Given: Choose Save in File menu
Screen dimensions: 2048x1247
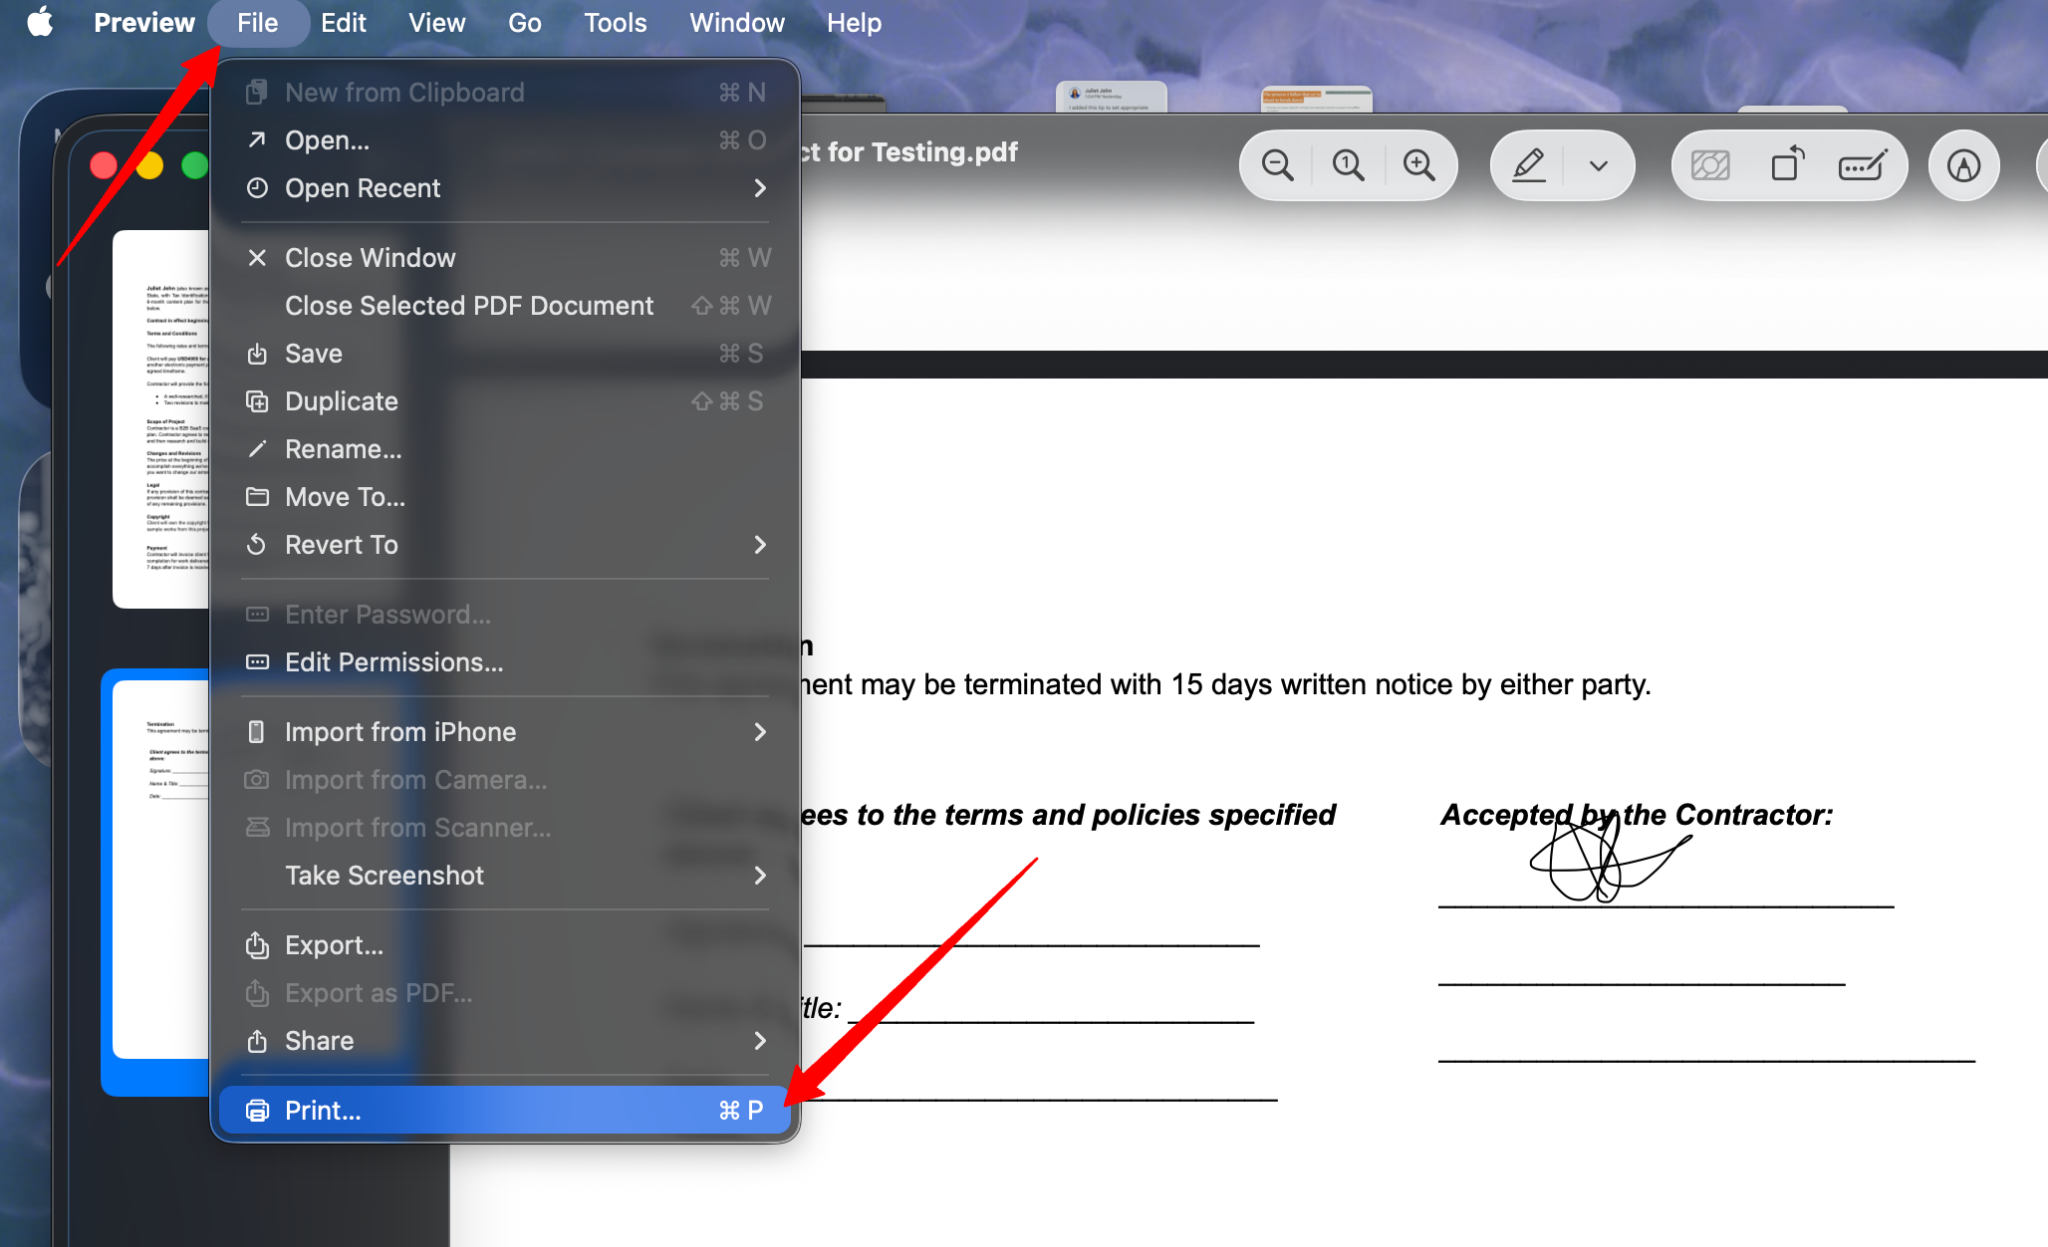Looking at the screenshot, I should coord(505,354).
